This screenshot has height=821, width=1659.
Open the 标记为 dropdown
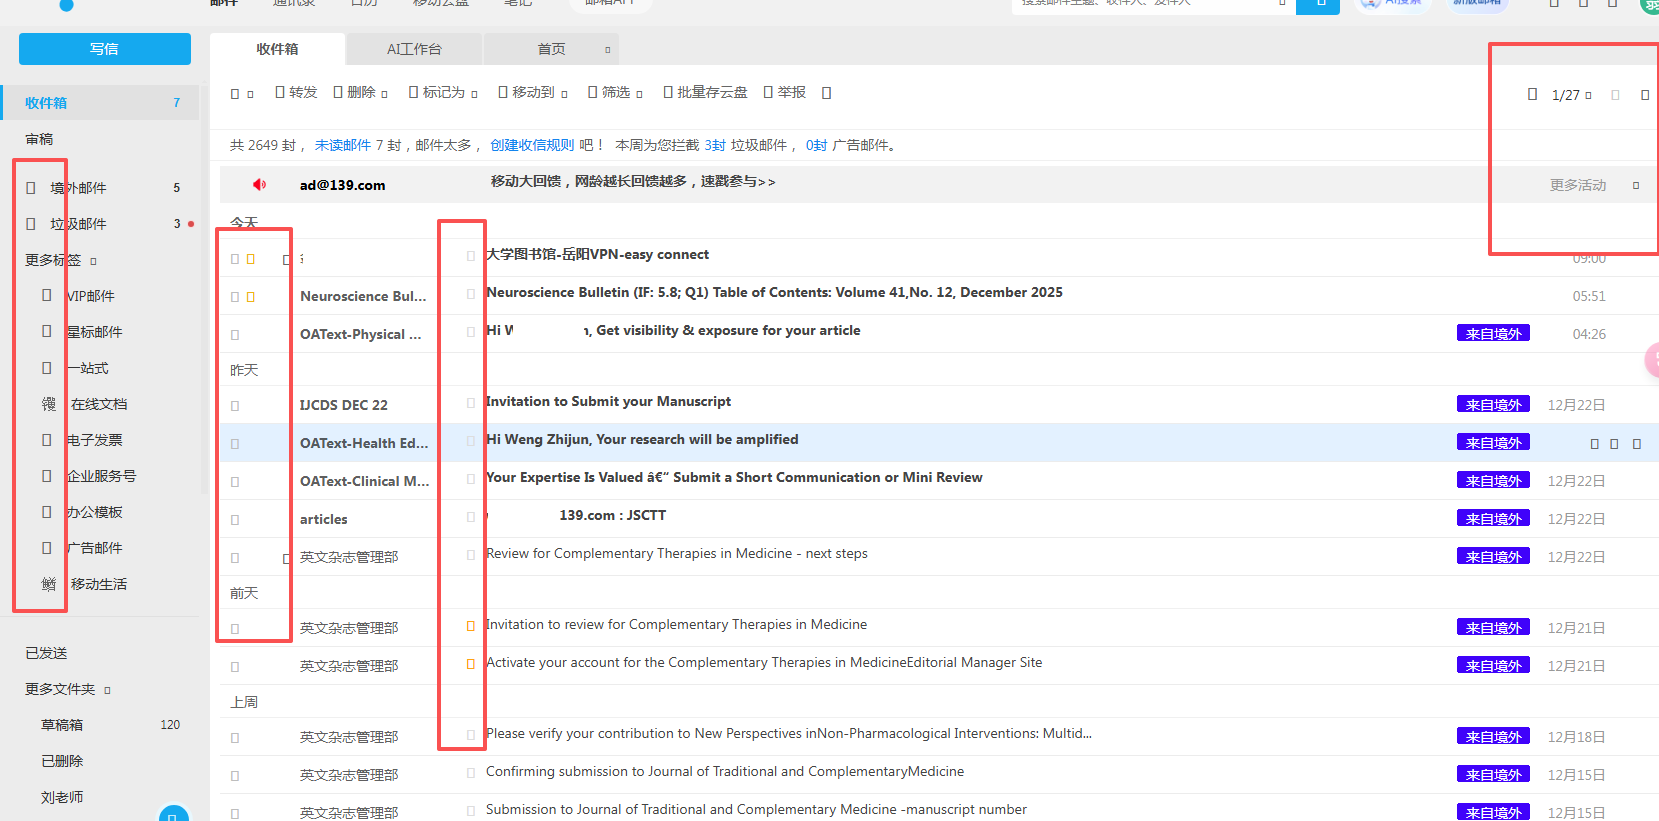tap(443, 92)
